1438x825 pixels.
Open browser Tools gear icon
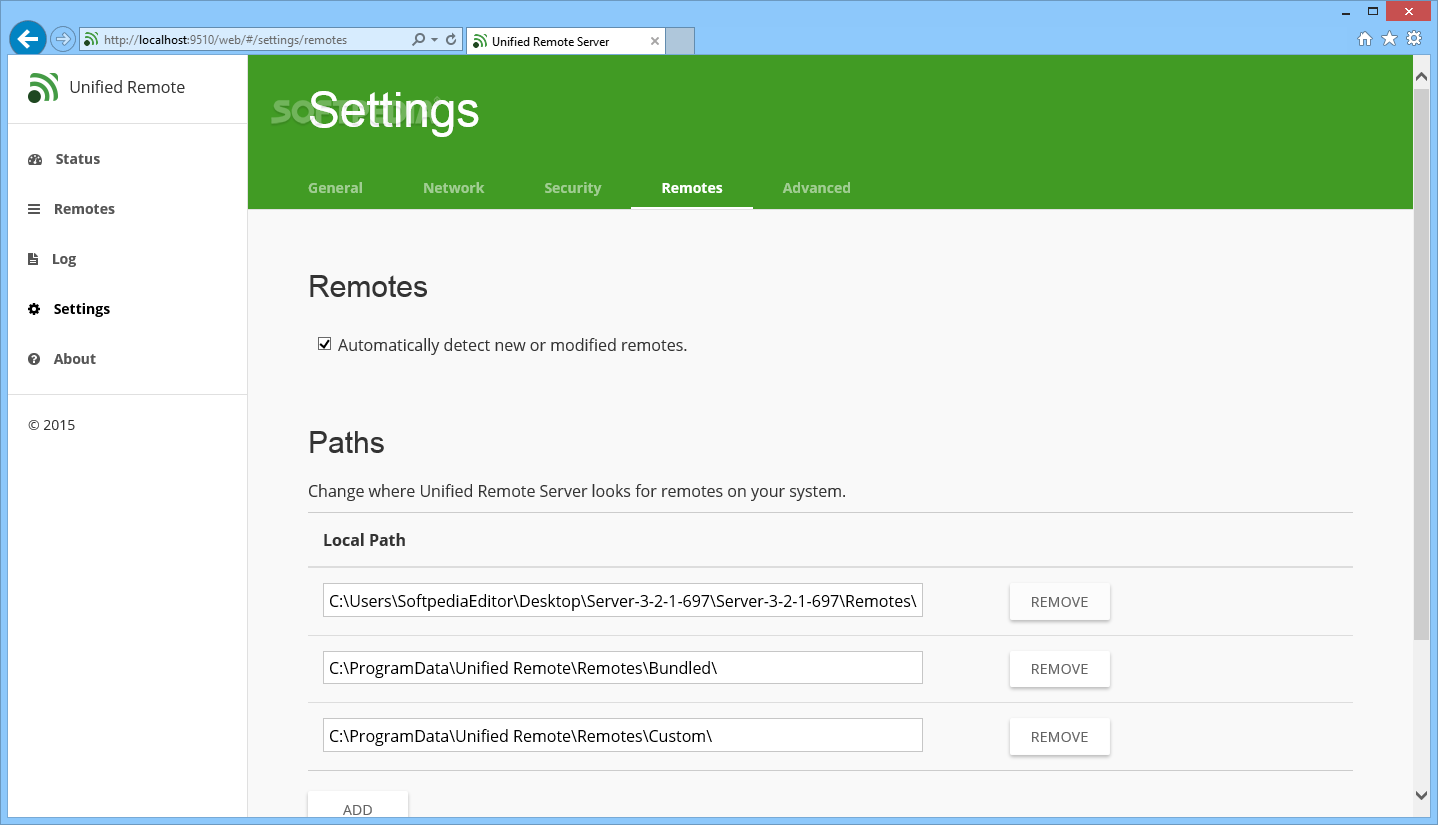point(1413,39)
